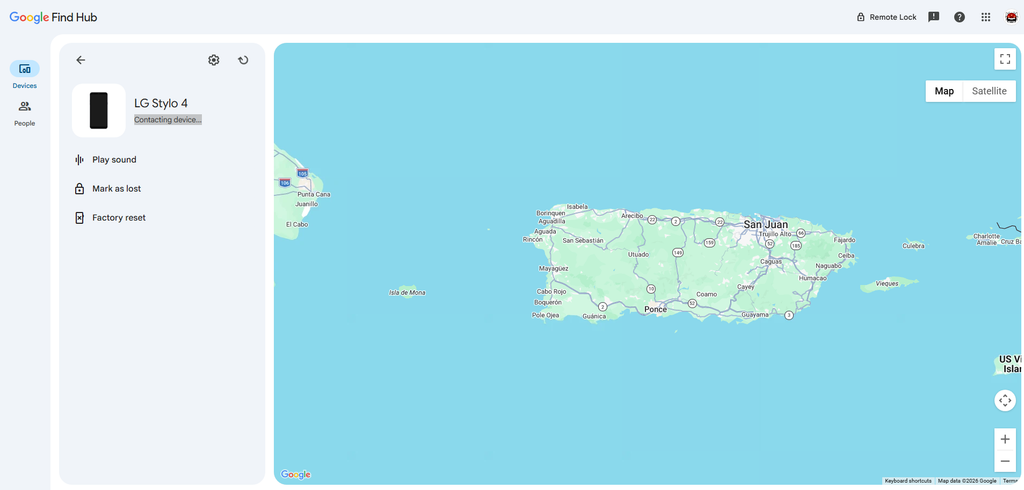
Task: Go back using the left arrow icon
Action: point(80,60)
